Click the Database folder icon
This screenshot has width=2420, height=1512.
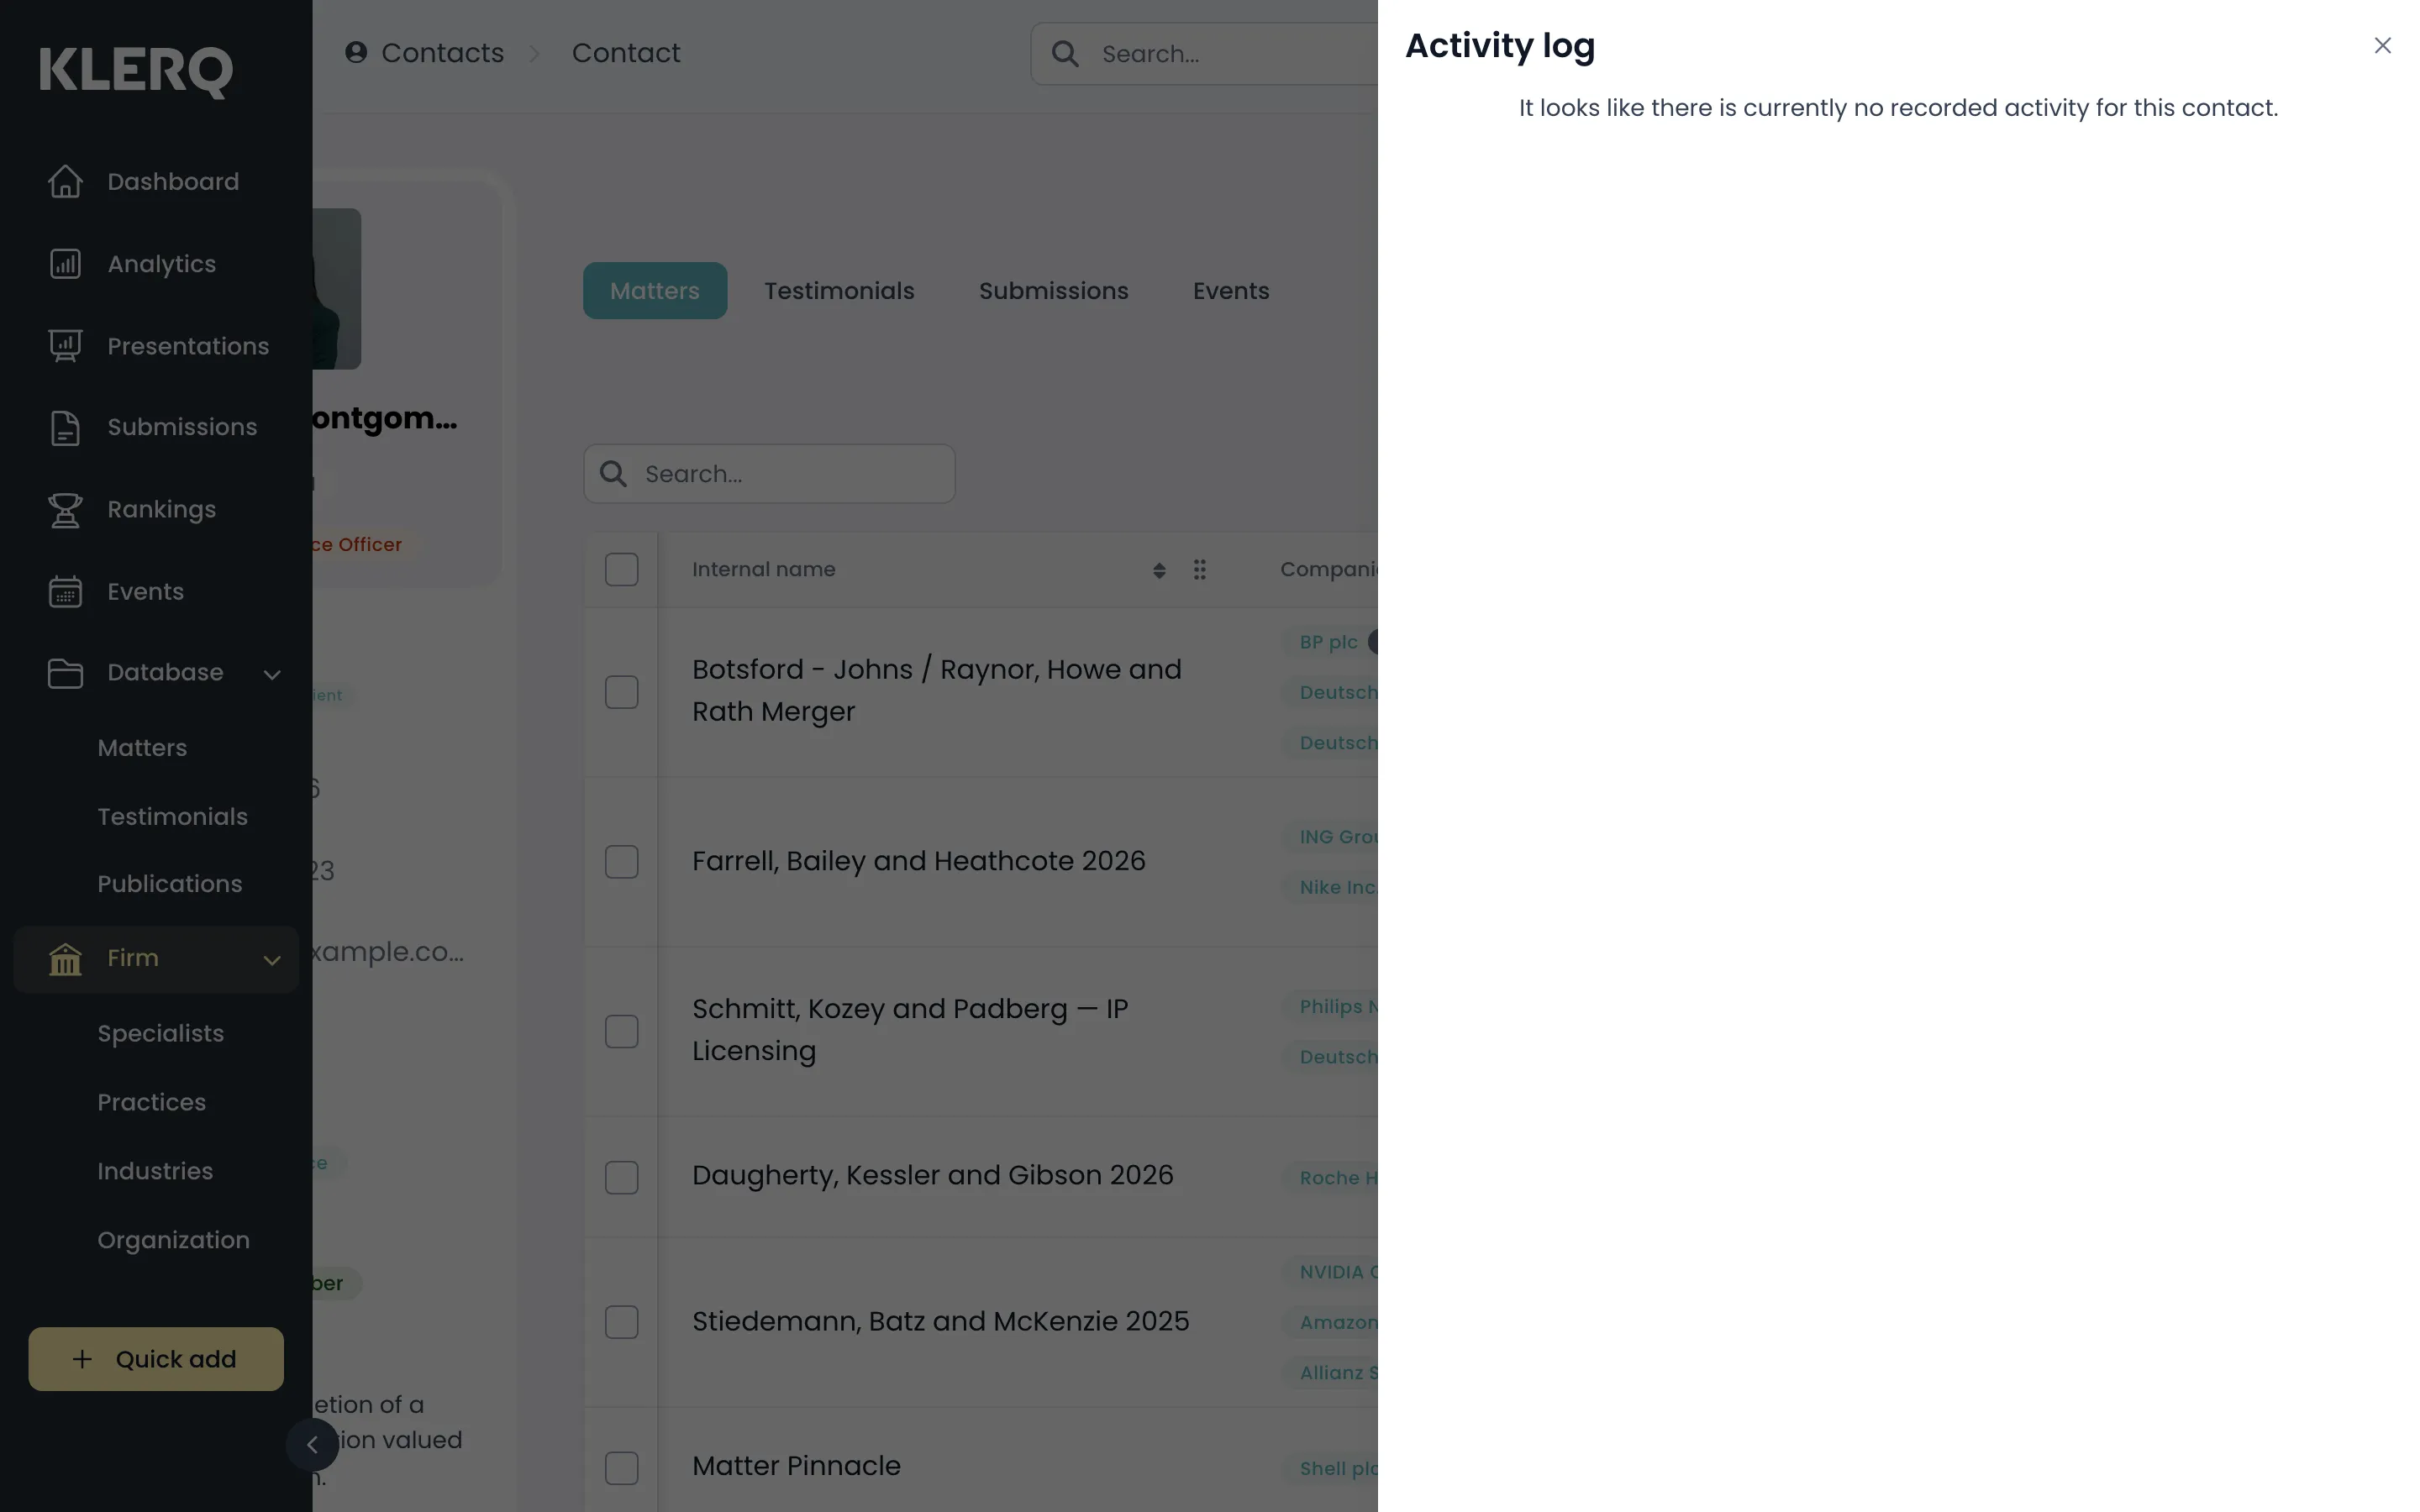pyautogui.click(x=65, y=673)
